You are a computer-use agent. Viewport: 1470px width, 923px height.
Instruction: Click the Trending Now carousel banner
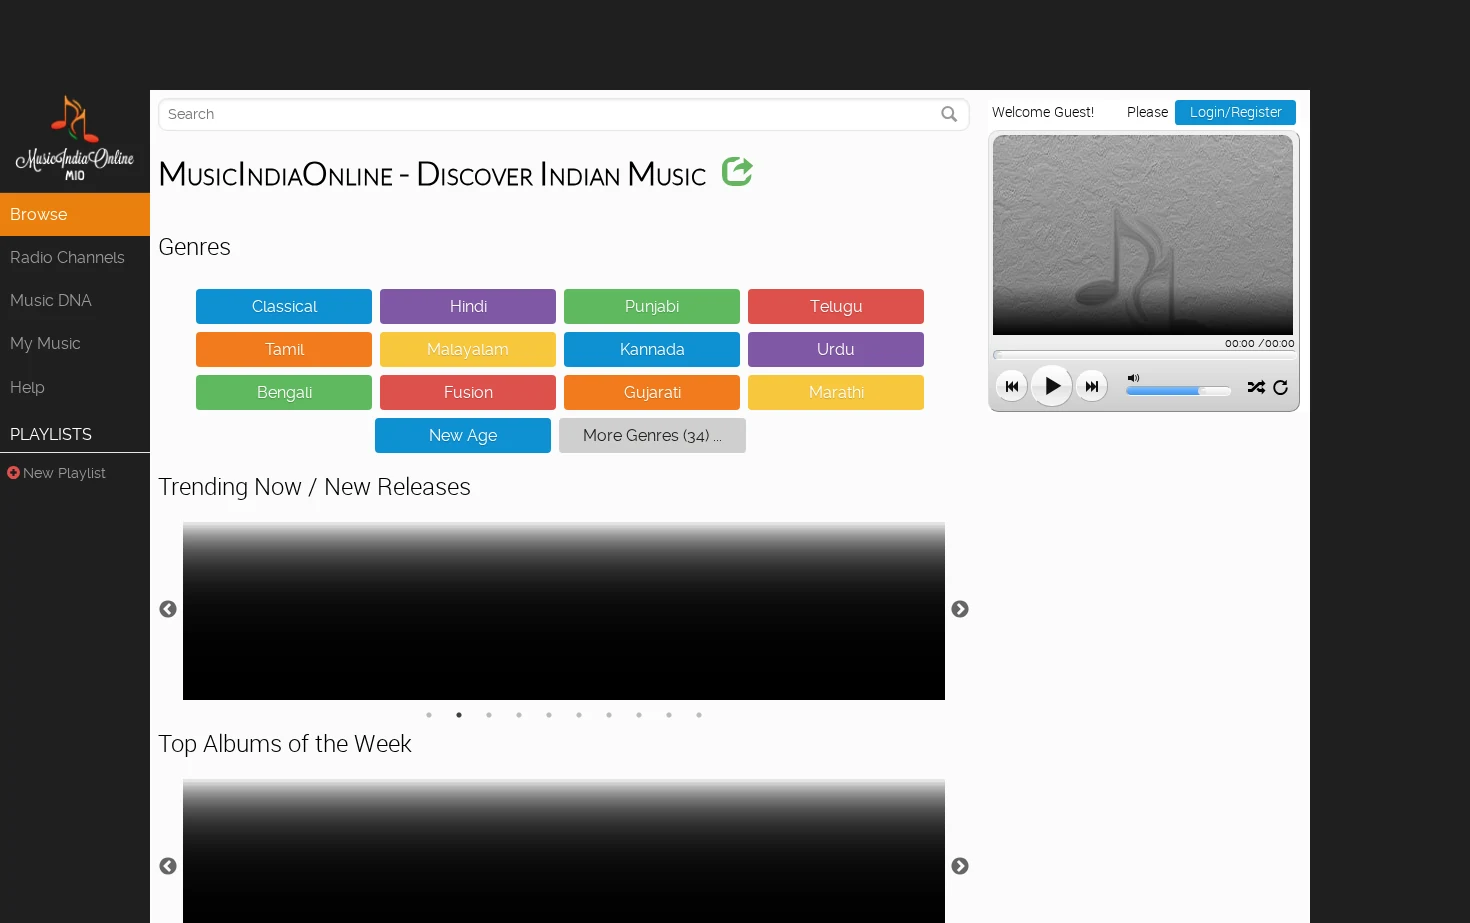564,611
